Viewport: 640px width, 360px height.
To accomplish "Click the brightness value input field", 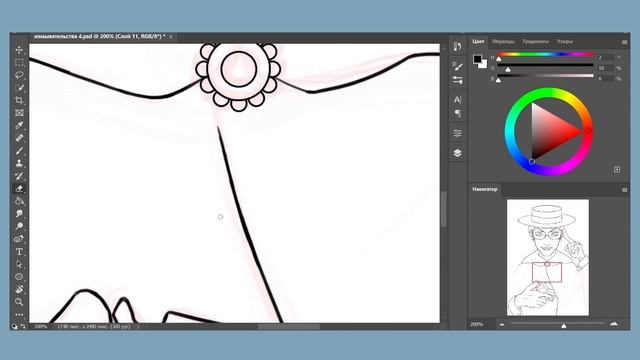I will coord(605,79).
